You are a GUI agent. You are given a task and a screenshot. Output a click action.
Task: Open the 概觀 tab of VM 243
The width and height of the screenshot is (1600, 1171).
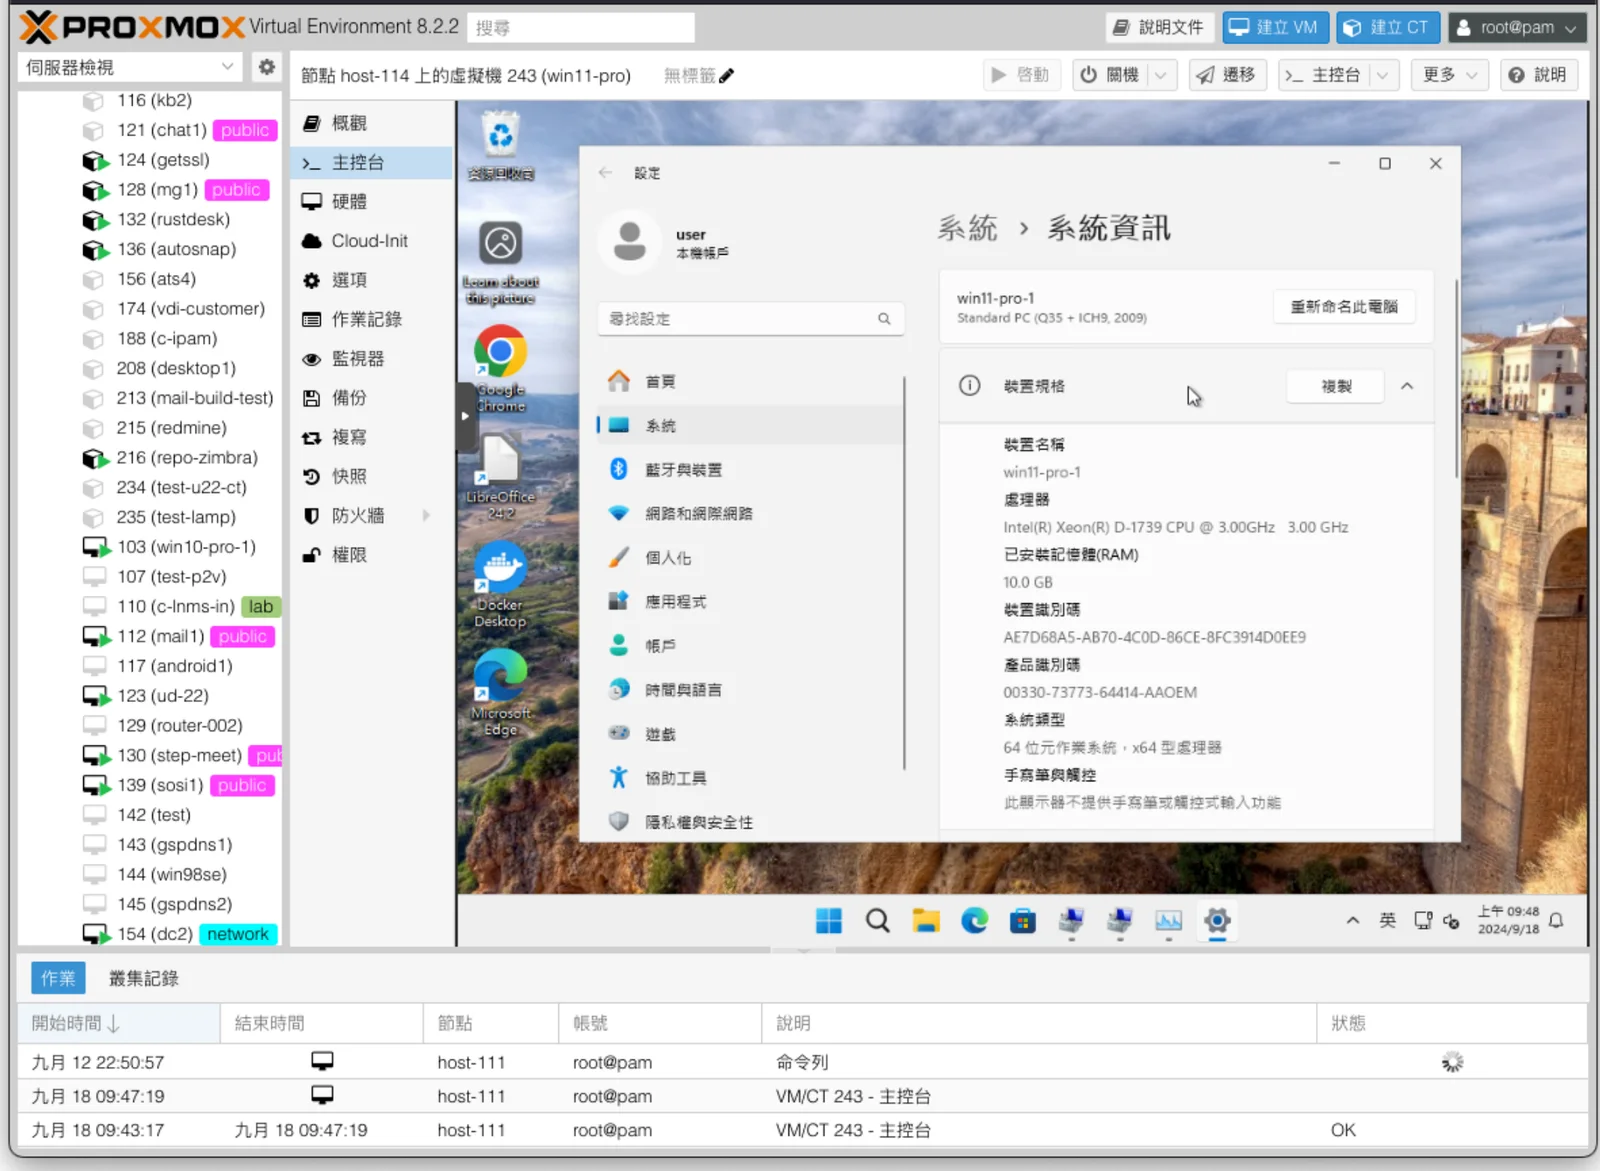[371, 123]
